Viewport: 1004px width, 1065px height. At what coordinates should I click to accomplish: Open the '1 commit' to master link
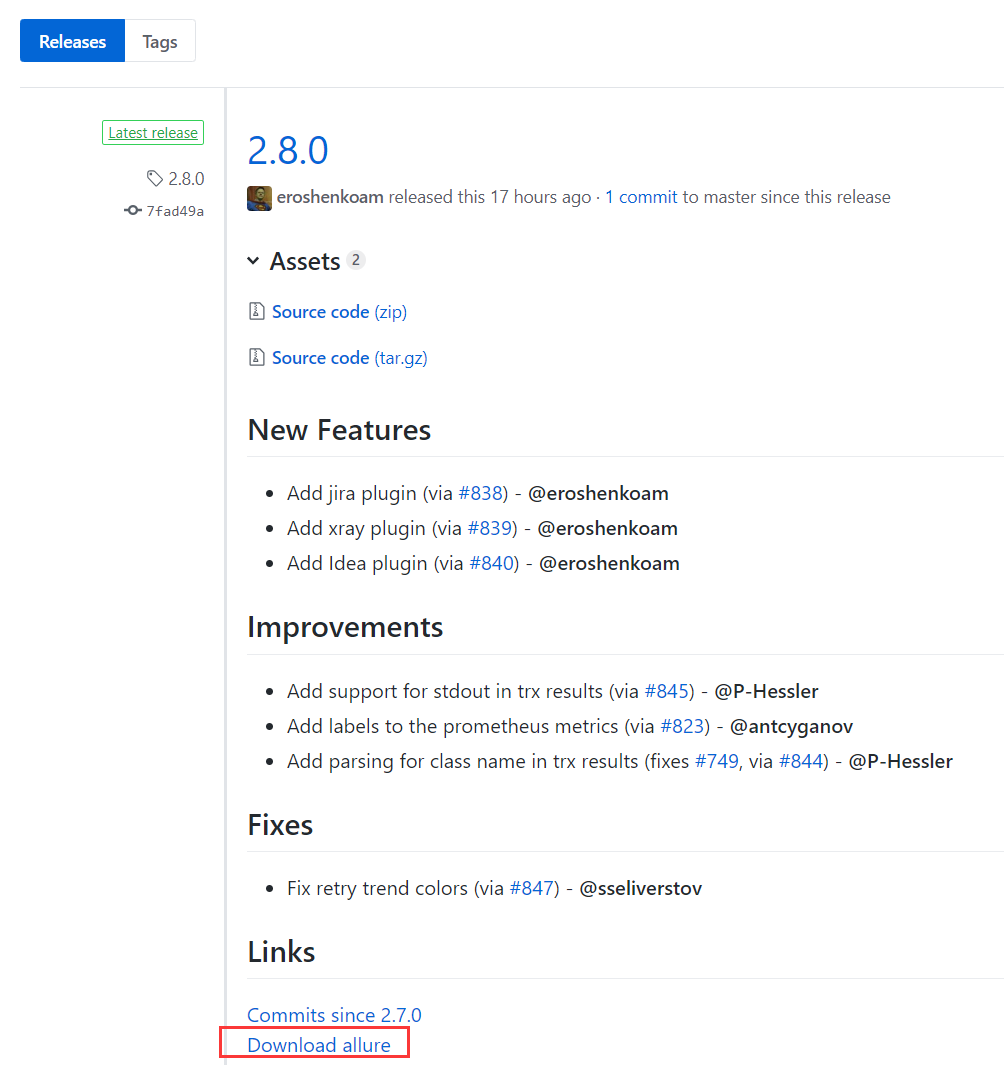[x=641, y=197]
